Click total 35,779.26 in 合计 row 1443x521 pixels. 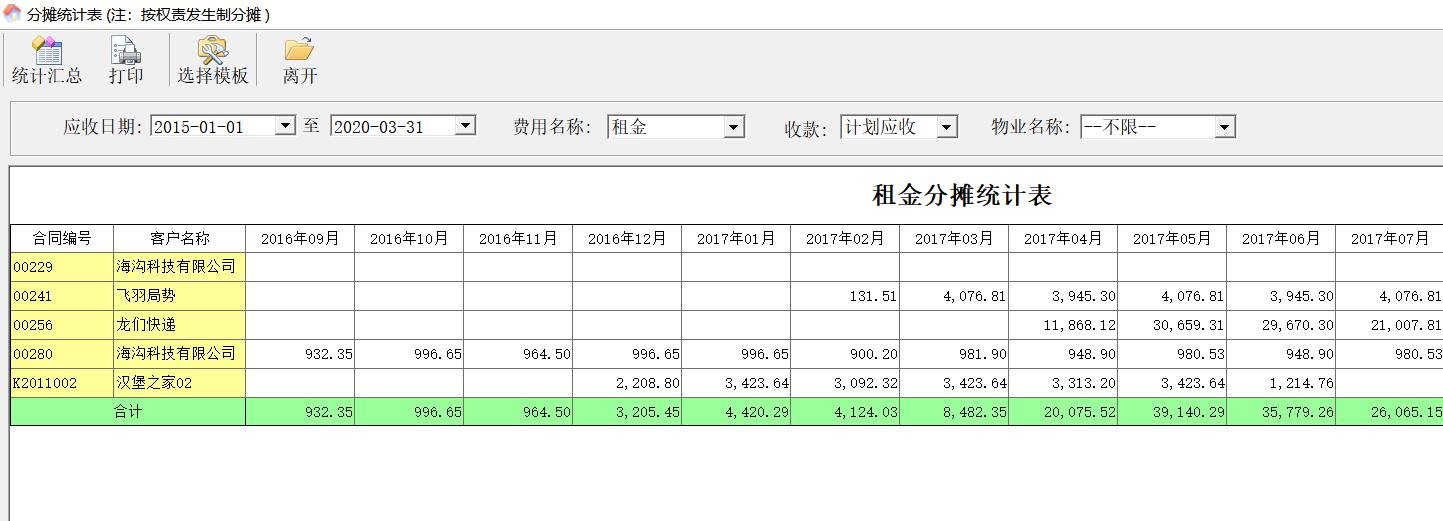[x=1281, y=412]
